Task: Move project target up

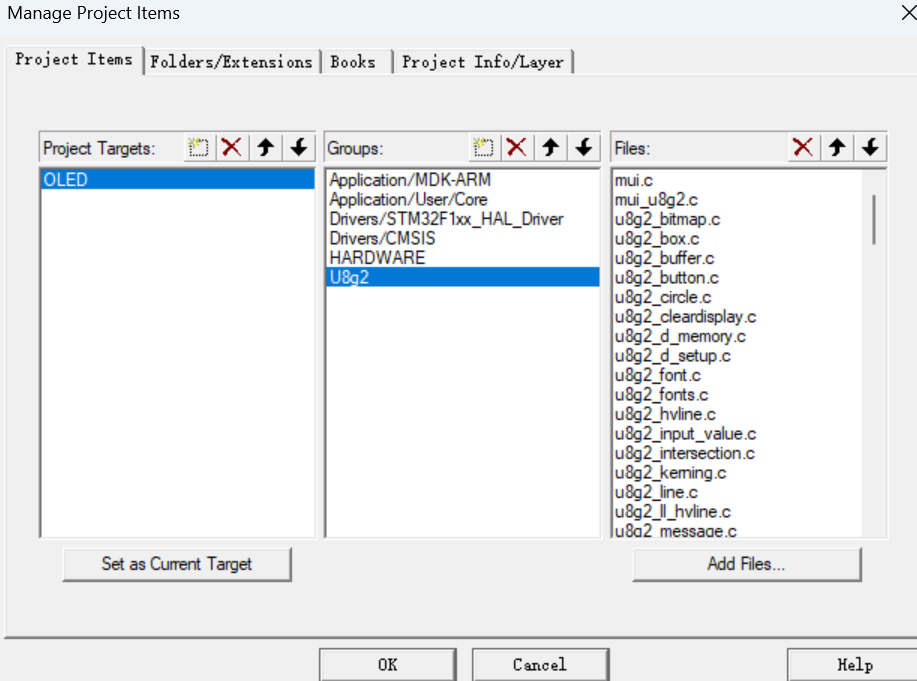Action: tap(266, 147)
